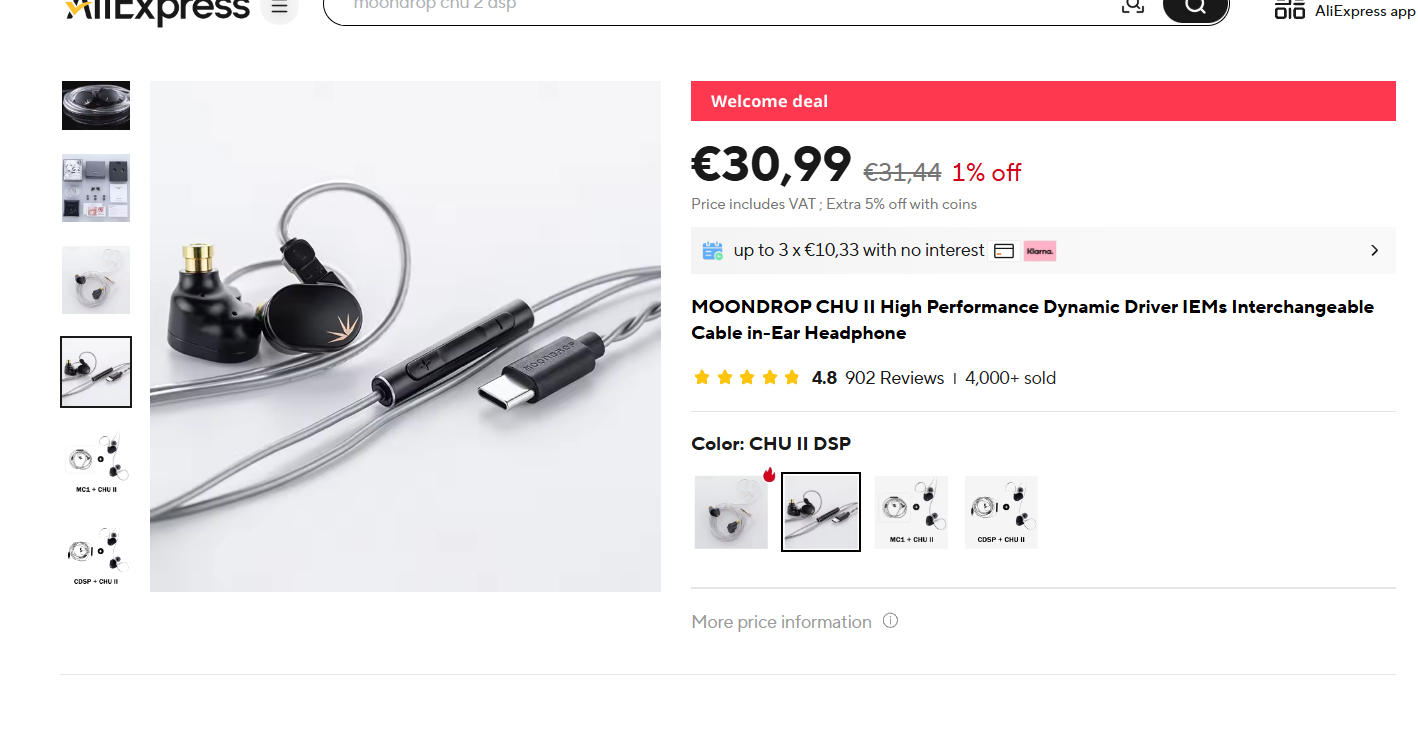Screen dimensions: 1418x753
Task: Click the AliExpress logo
Action: 157,10
